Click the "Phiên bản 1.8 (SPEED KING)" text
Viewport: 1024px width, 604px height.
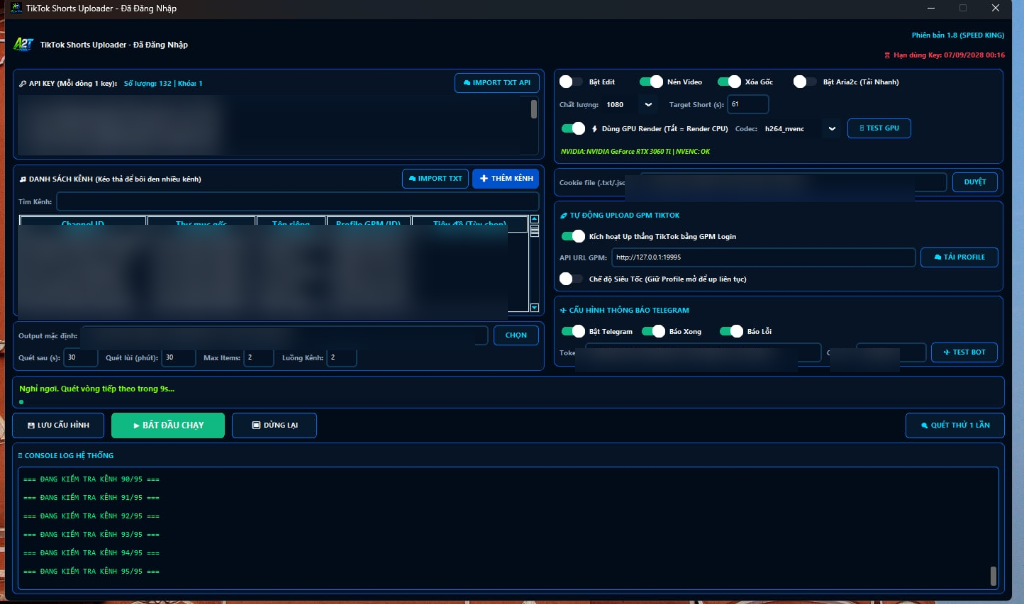click(958, 35)
